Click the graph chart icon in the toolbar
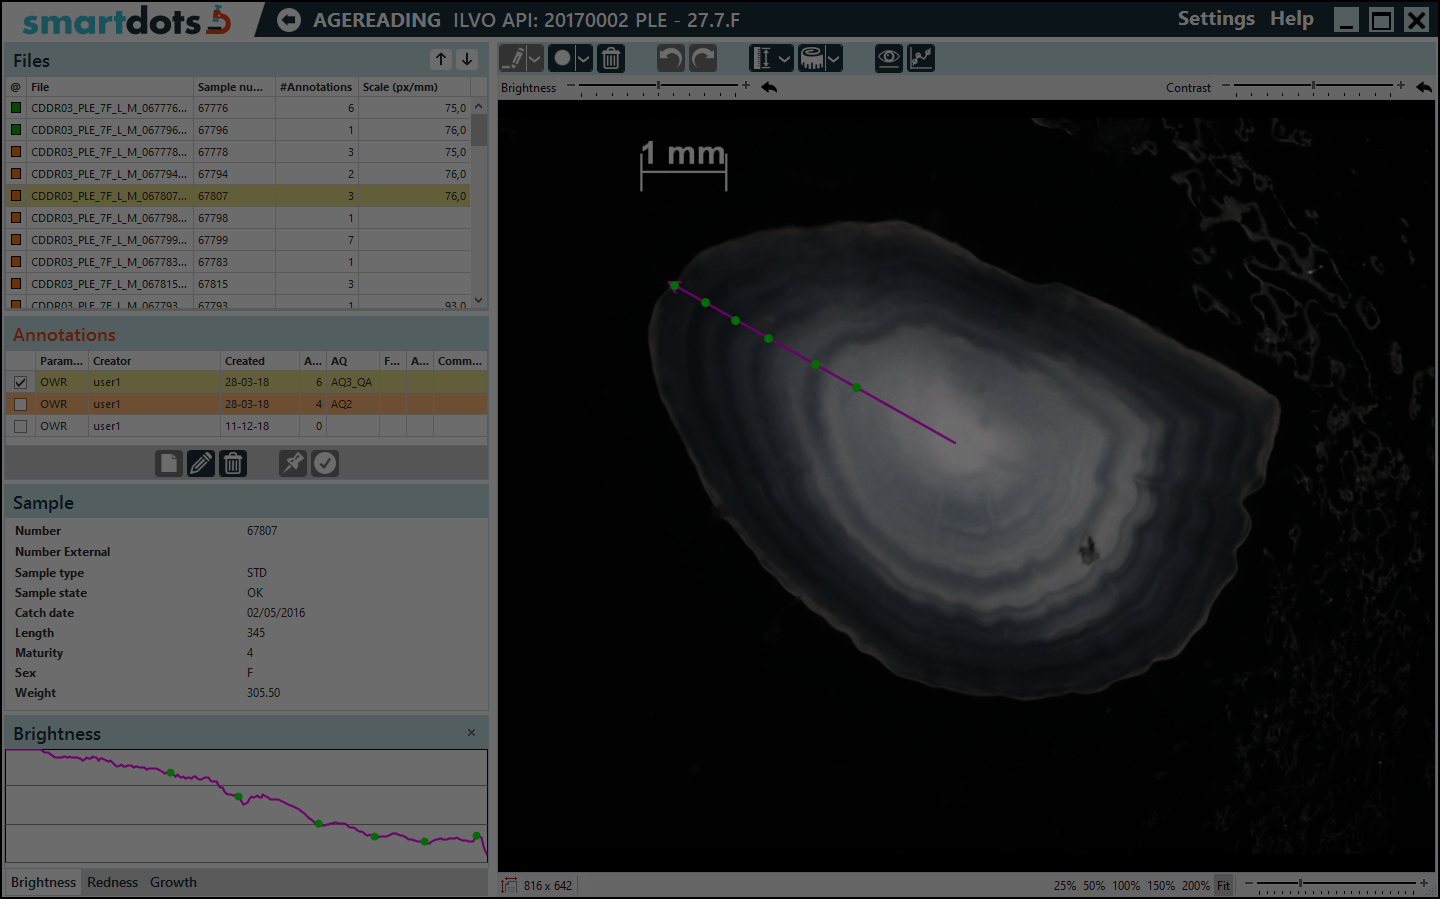Image resolution: width=1440 pixels, height=899 pixels. [921, 59]
